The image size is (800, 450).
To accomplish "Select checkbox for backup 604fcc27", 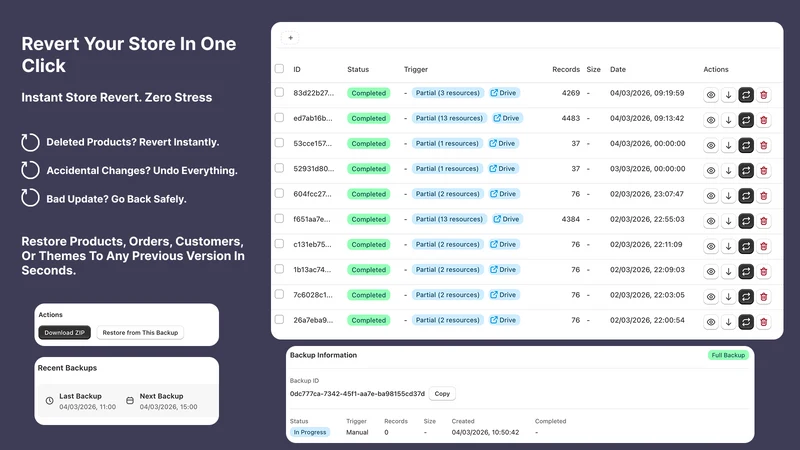I will (279, 193).
